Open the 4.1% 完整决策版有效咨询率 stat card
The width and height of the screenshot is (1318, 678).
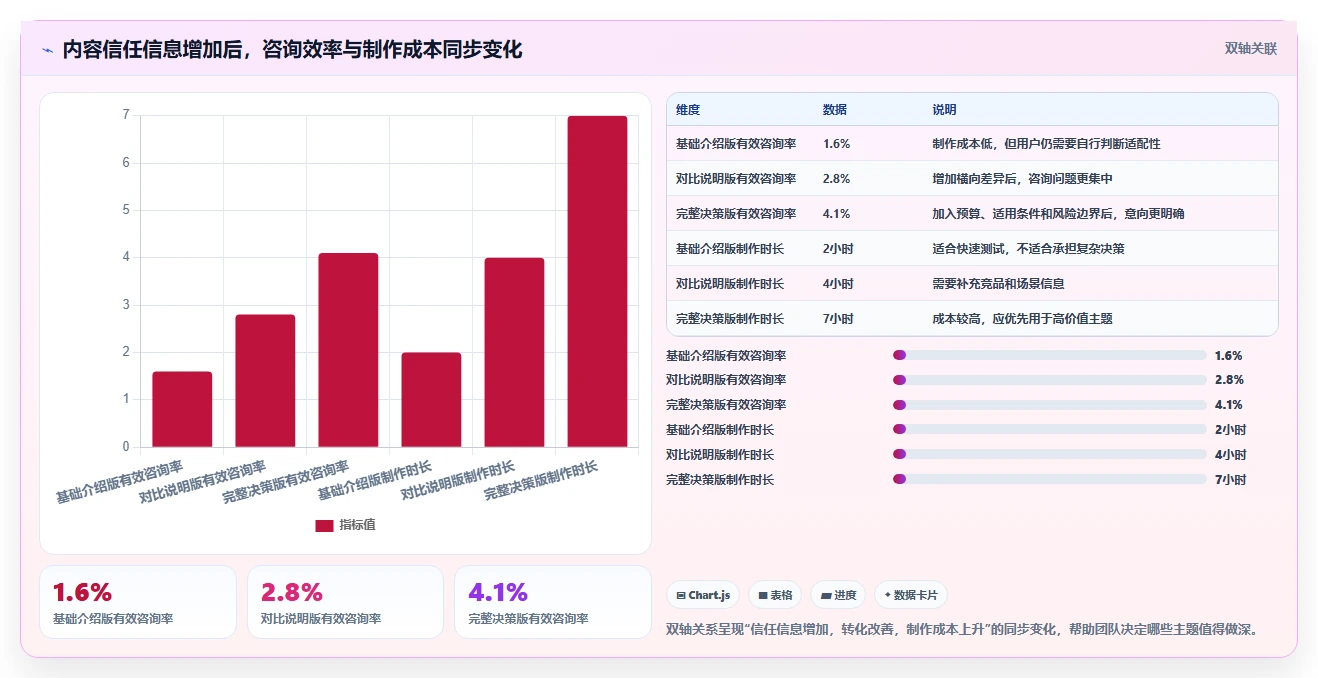click(552, 602)
